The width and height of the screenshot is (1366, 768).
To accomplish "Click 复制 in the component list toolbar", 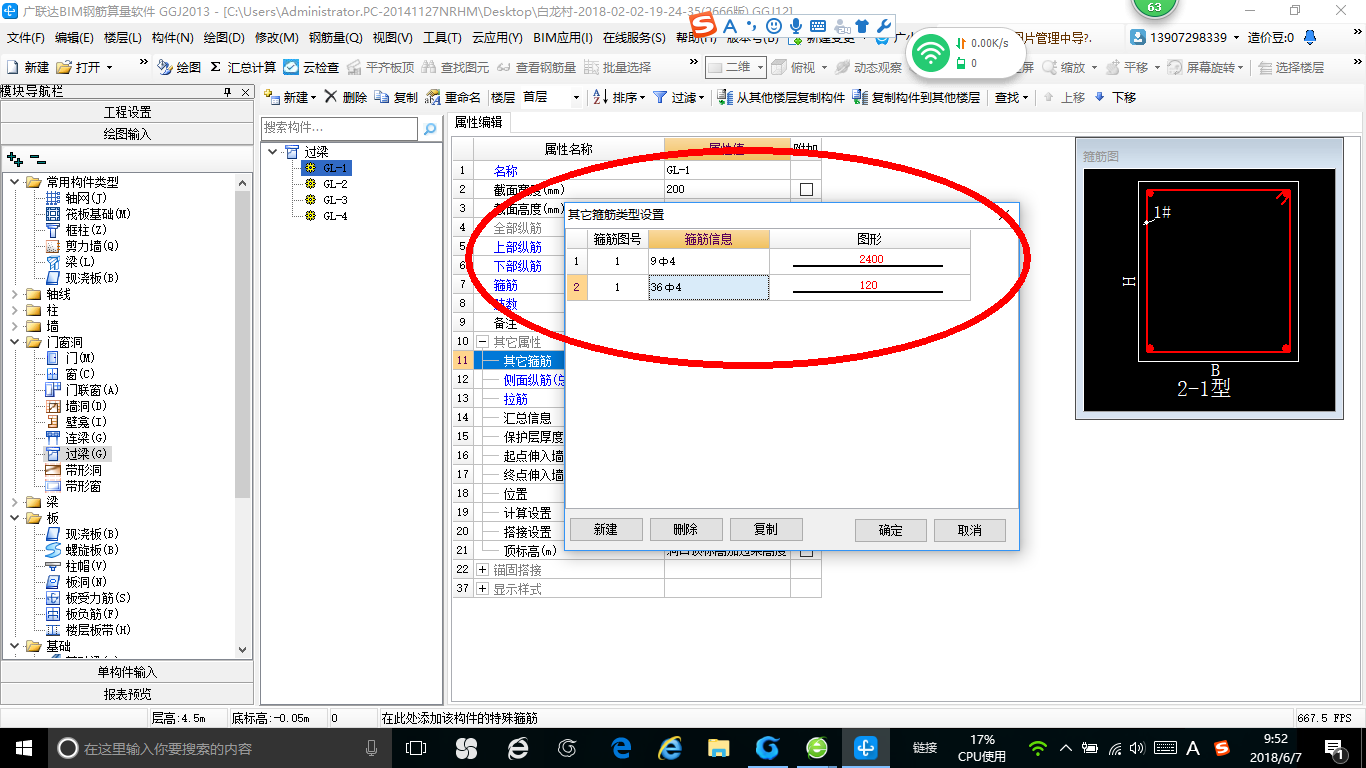I will pyautogui.click(x=396, y=97).
